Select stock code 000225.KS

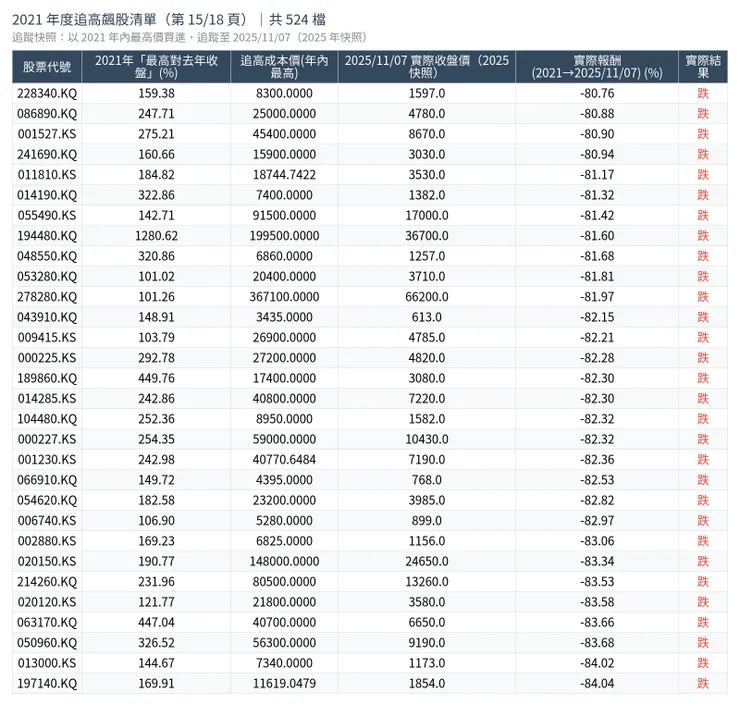tap(47, 358)
